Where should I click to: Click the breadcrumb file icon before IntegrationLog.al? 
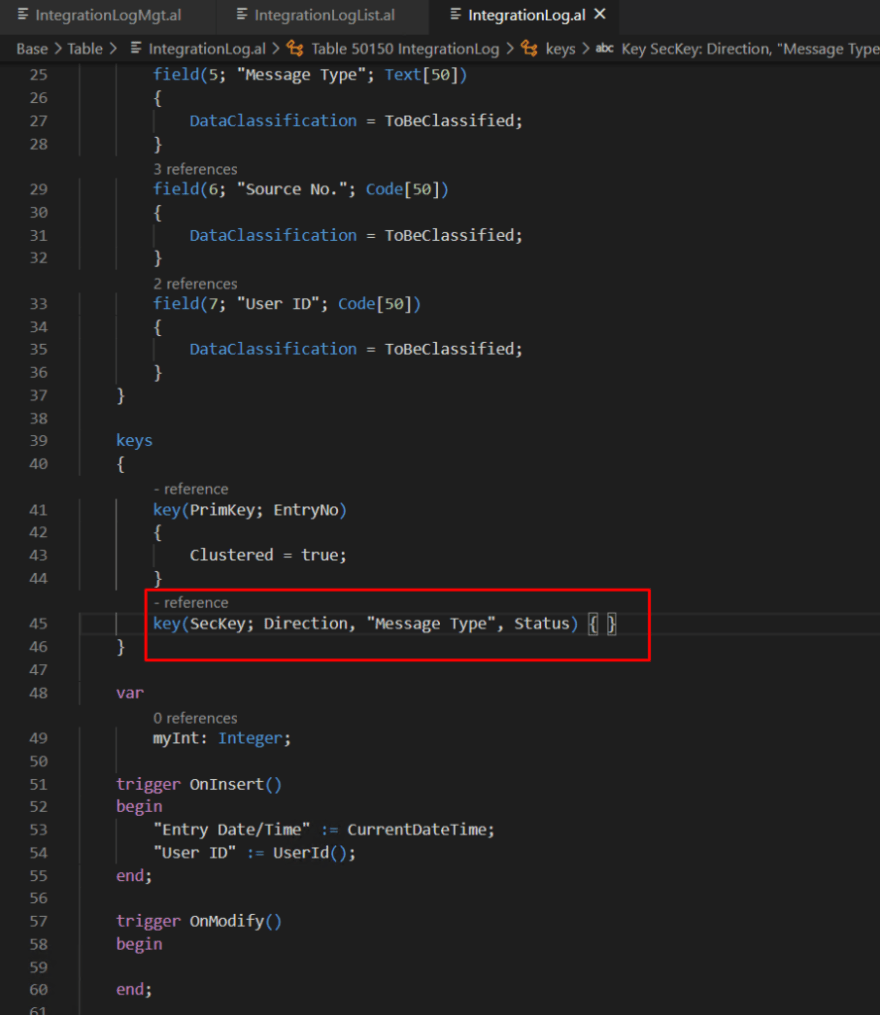(136, 49)
